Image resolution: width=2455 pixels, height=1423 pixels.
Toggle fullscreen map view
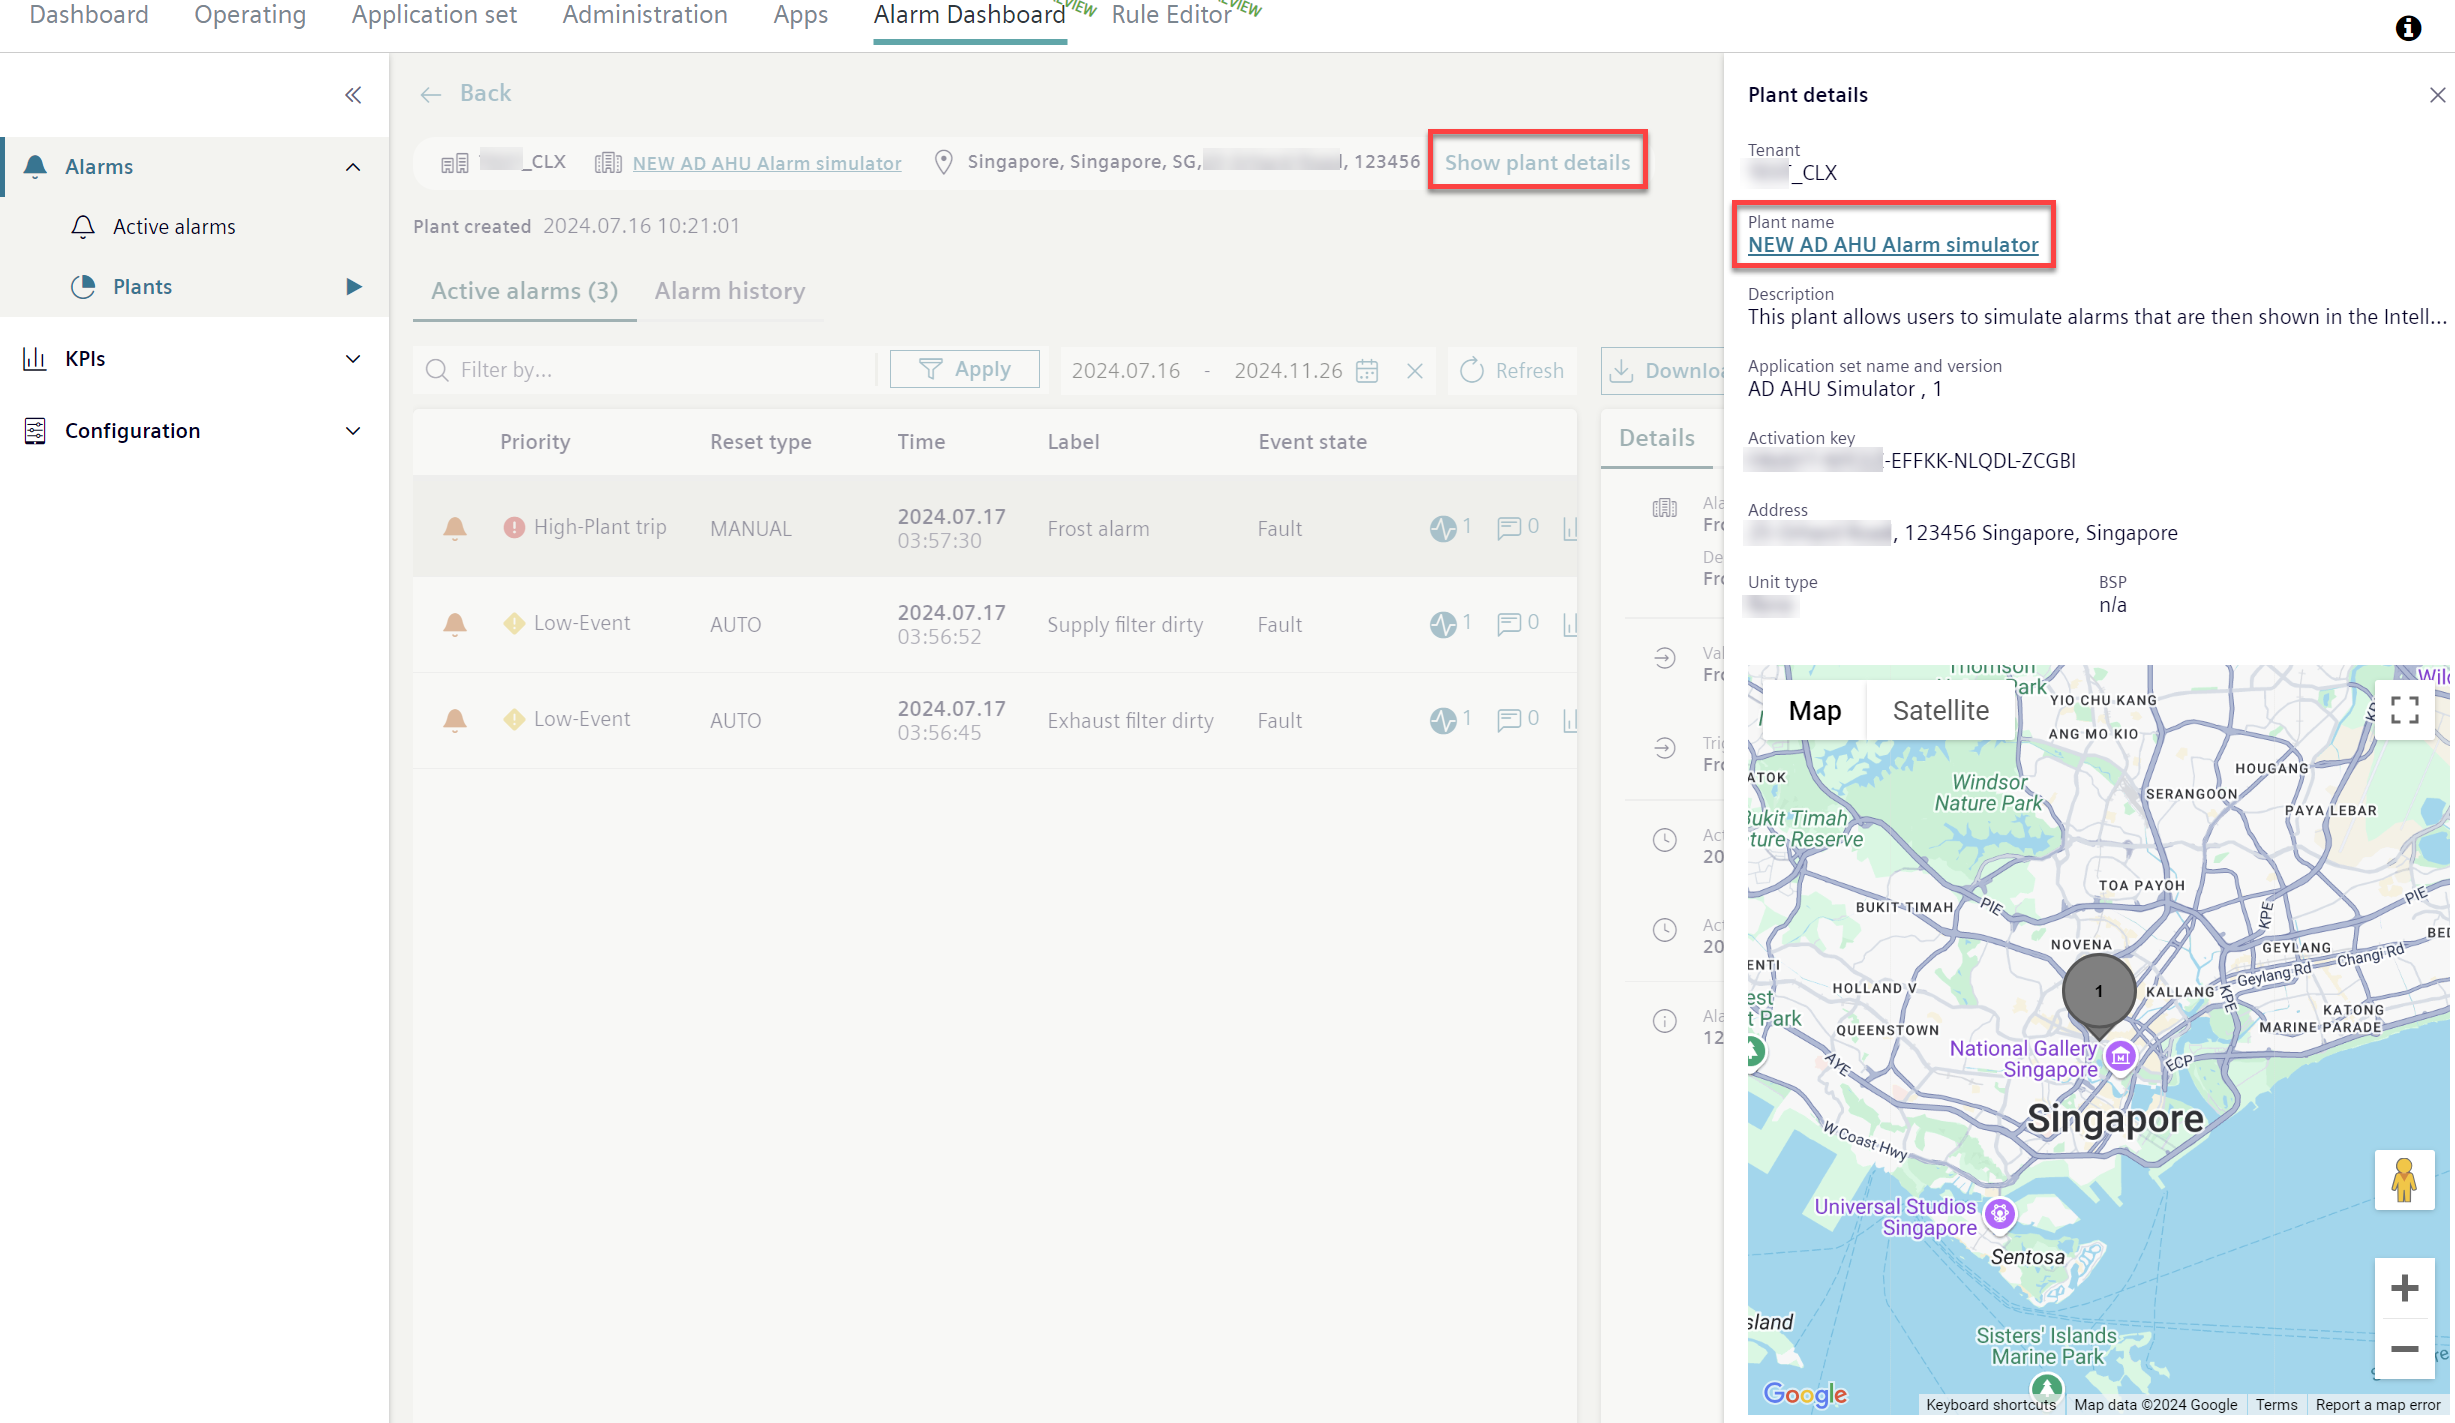(x=2404, y=710)
